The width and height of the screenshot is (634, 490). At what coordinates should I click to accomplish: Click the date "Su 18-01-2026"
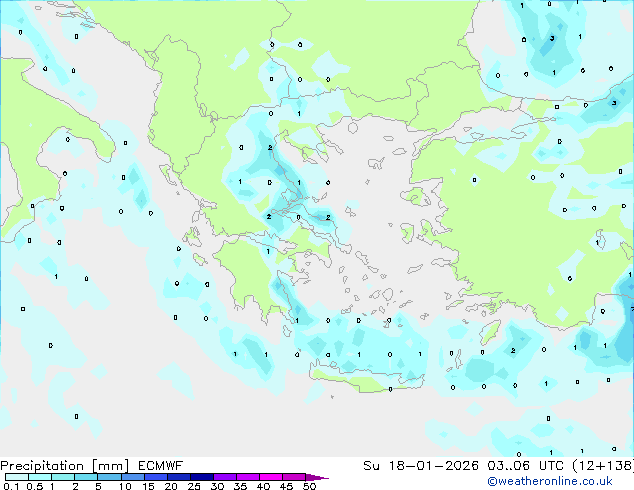[x=421, y=466]
